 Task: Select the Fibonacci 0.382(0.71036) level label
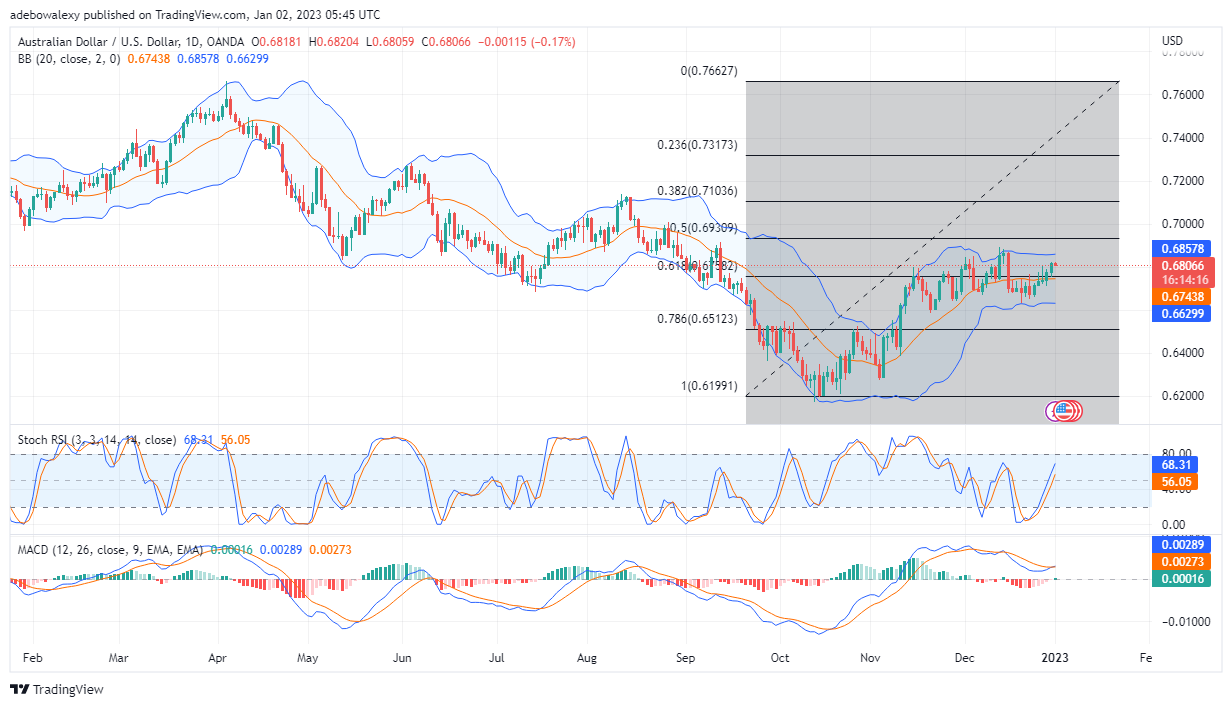pos(697,191)
